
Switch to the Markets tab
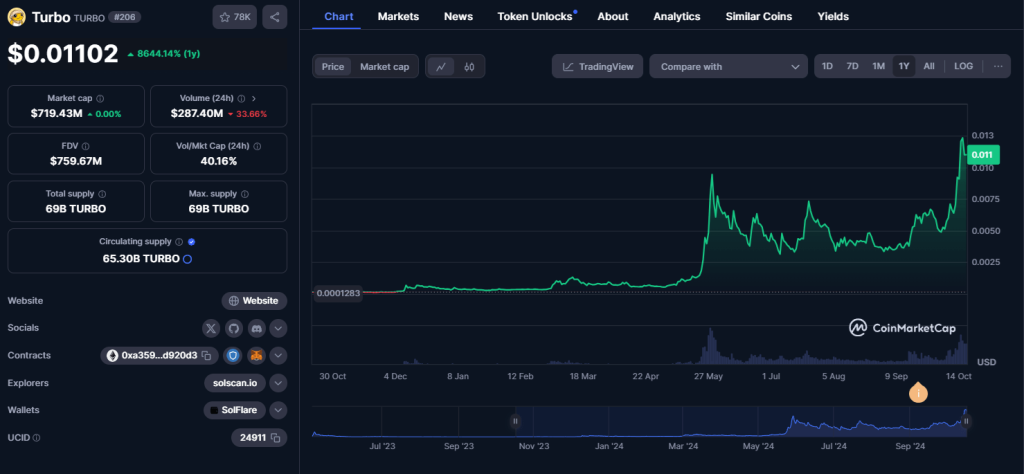398,16
